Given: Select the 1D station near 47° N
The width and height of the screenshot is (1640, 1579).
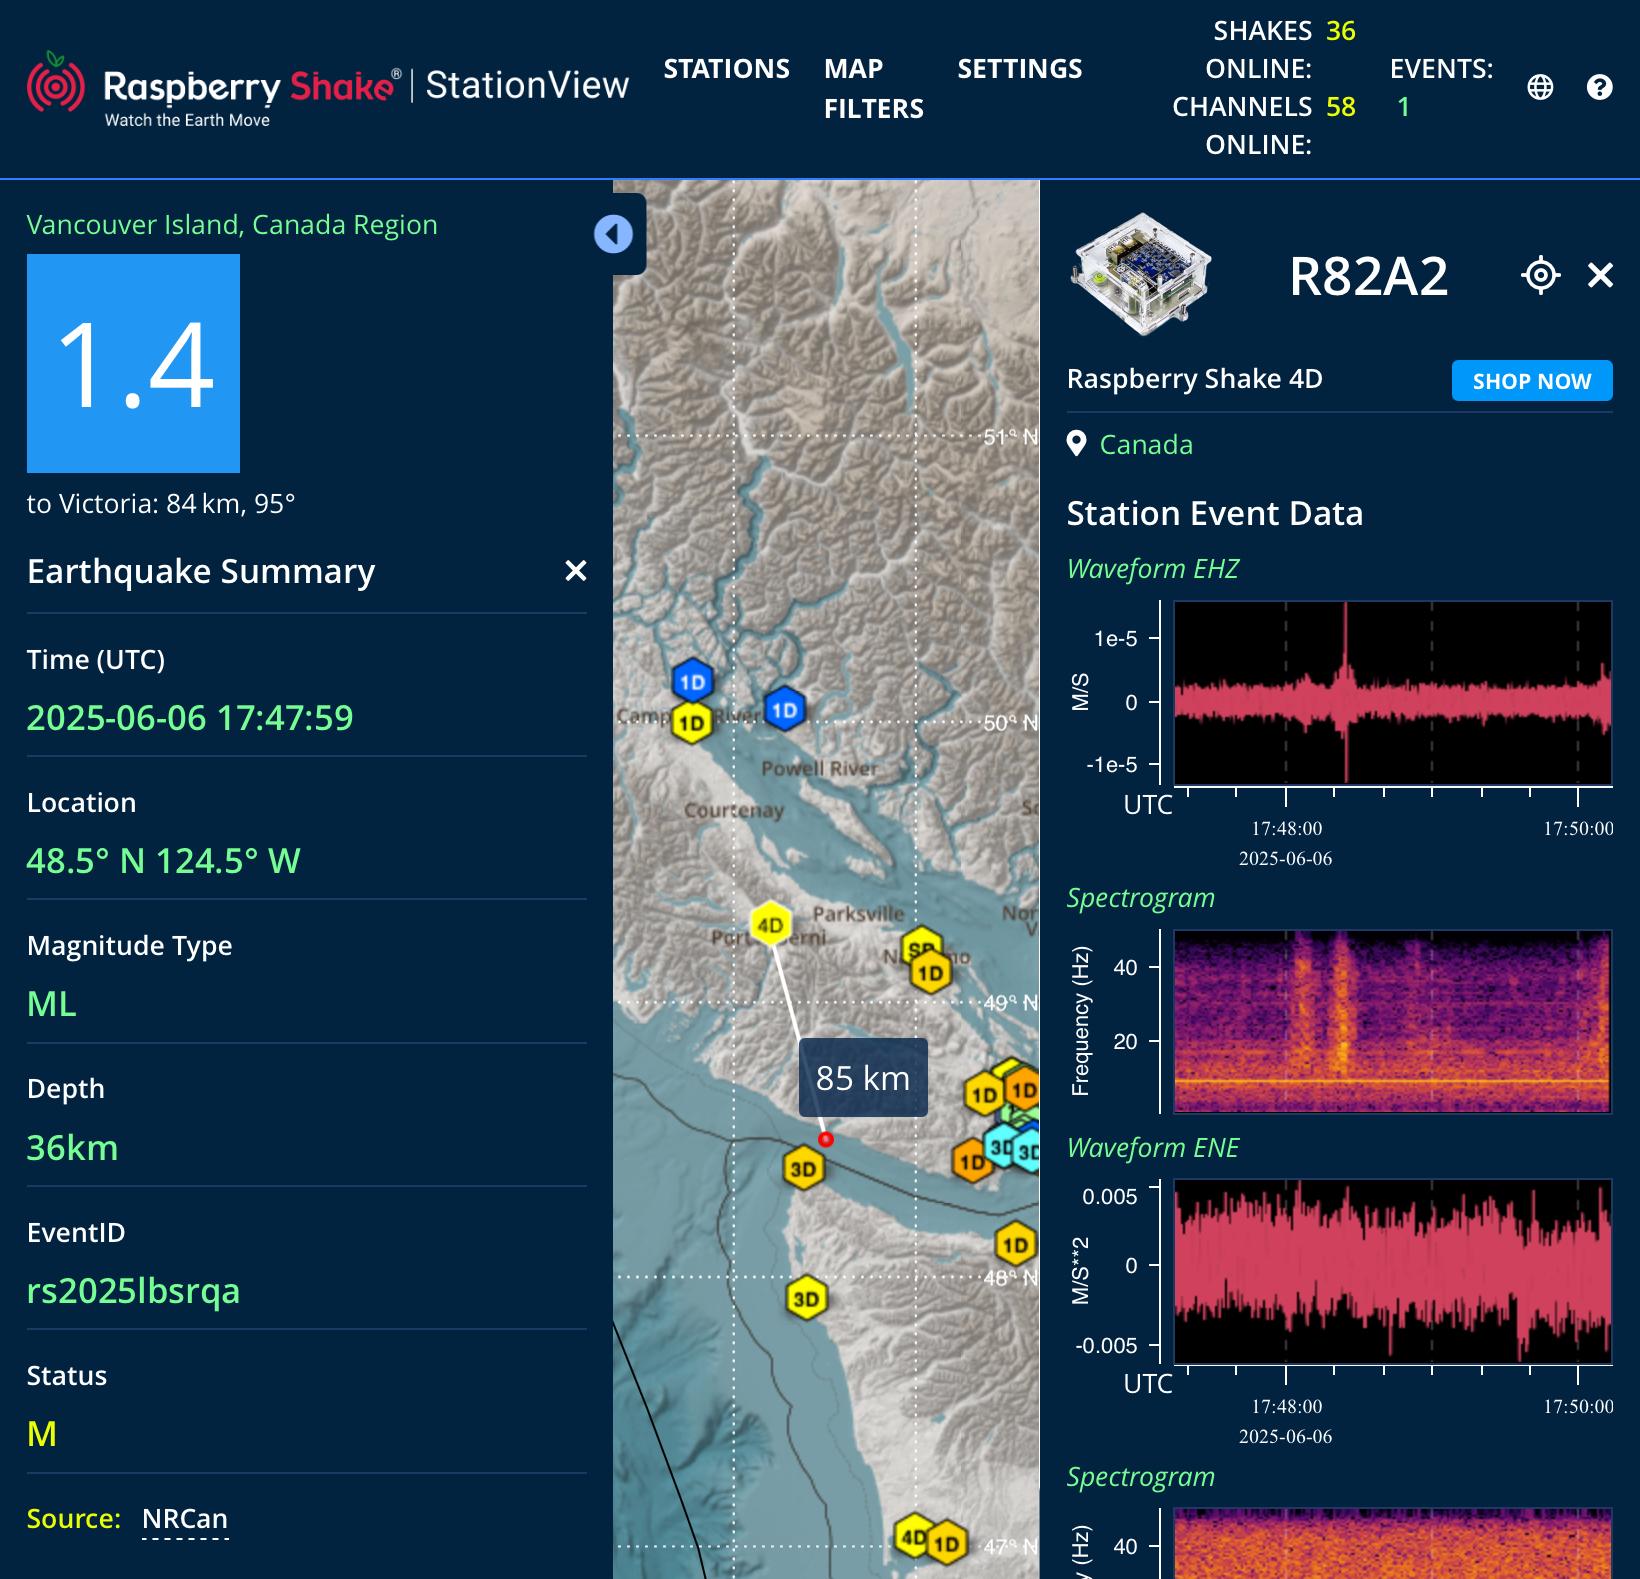Looking at the screenshot, I should (x=946, y=1543).
